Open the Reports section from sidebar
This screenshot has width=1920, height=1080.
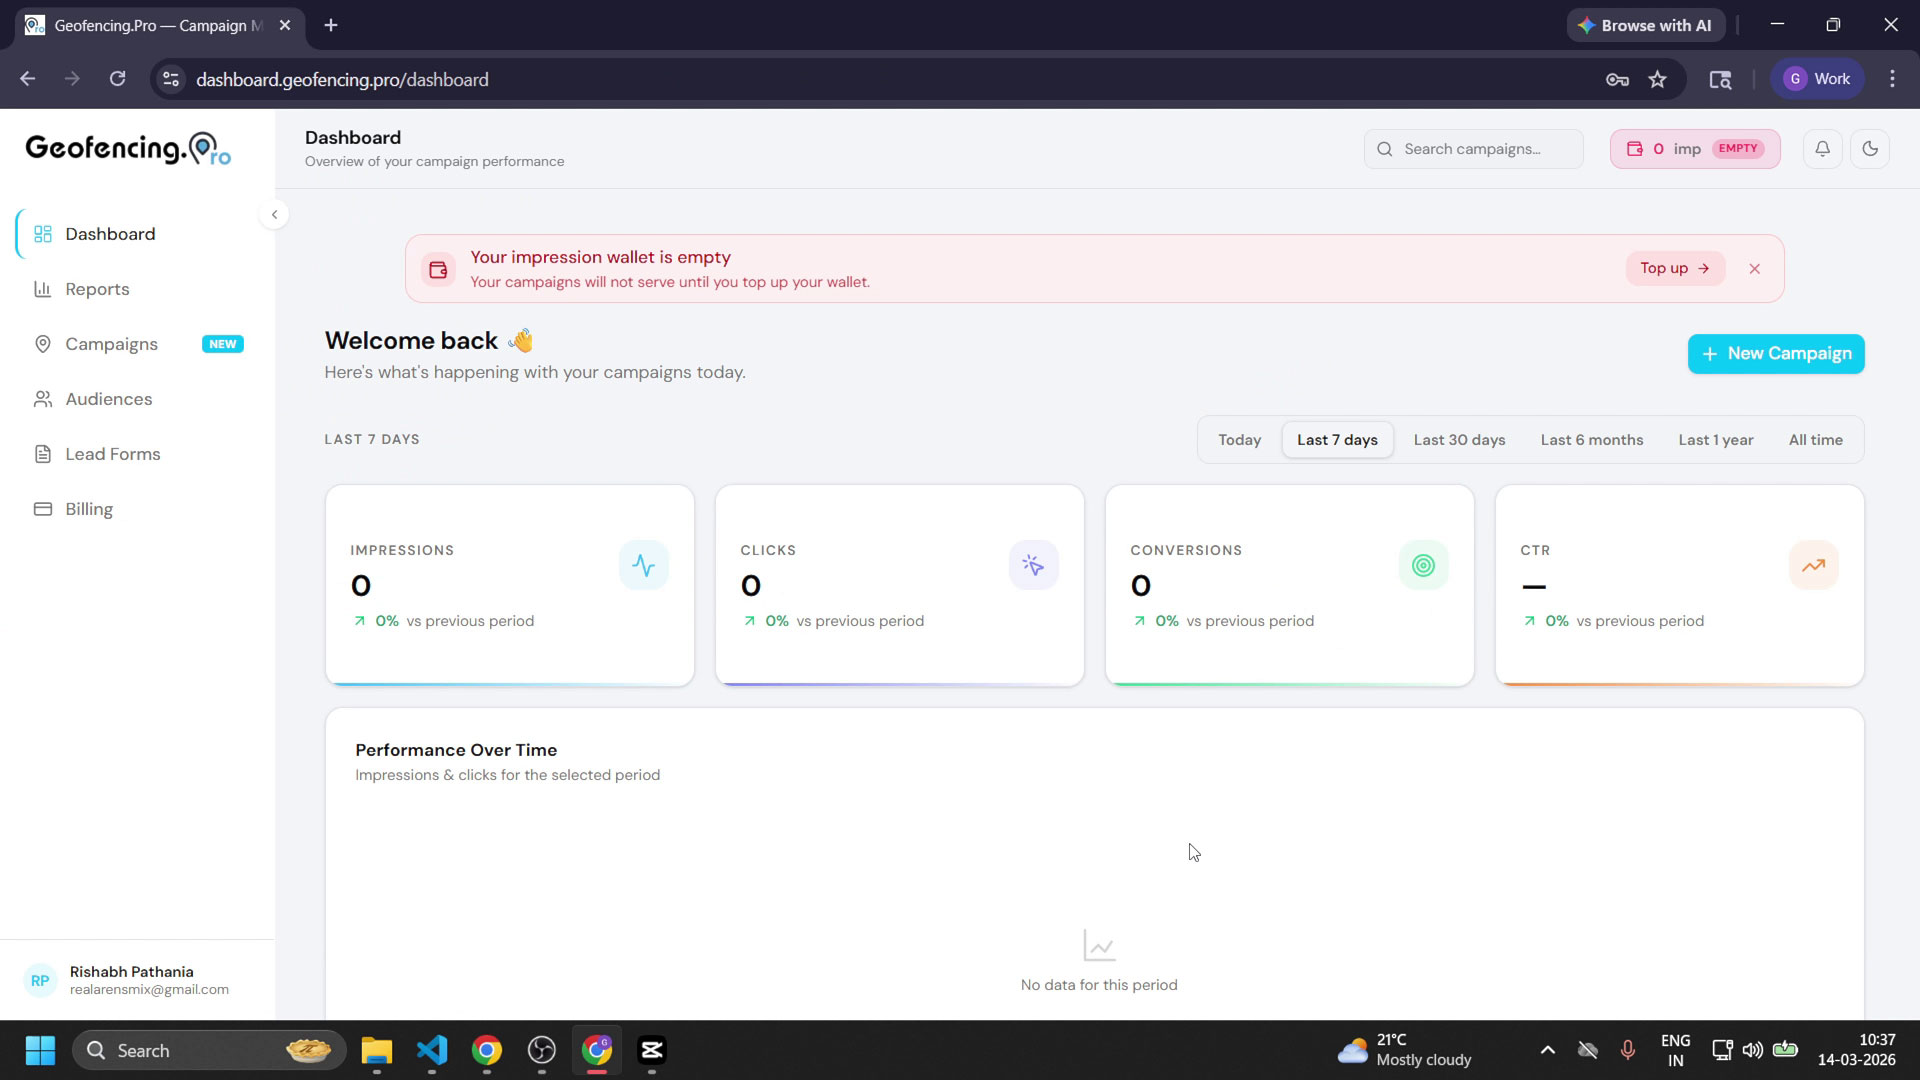pyautogui.click(x=97, y=289)
